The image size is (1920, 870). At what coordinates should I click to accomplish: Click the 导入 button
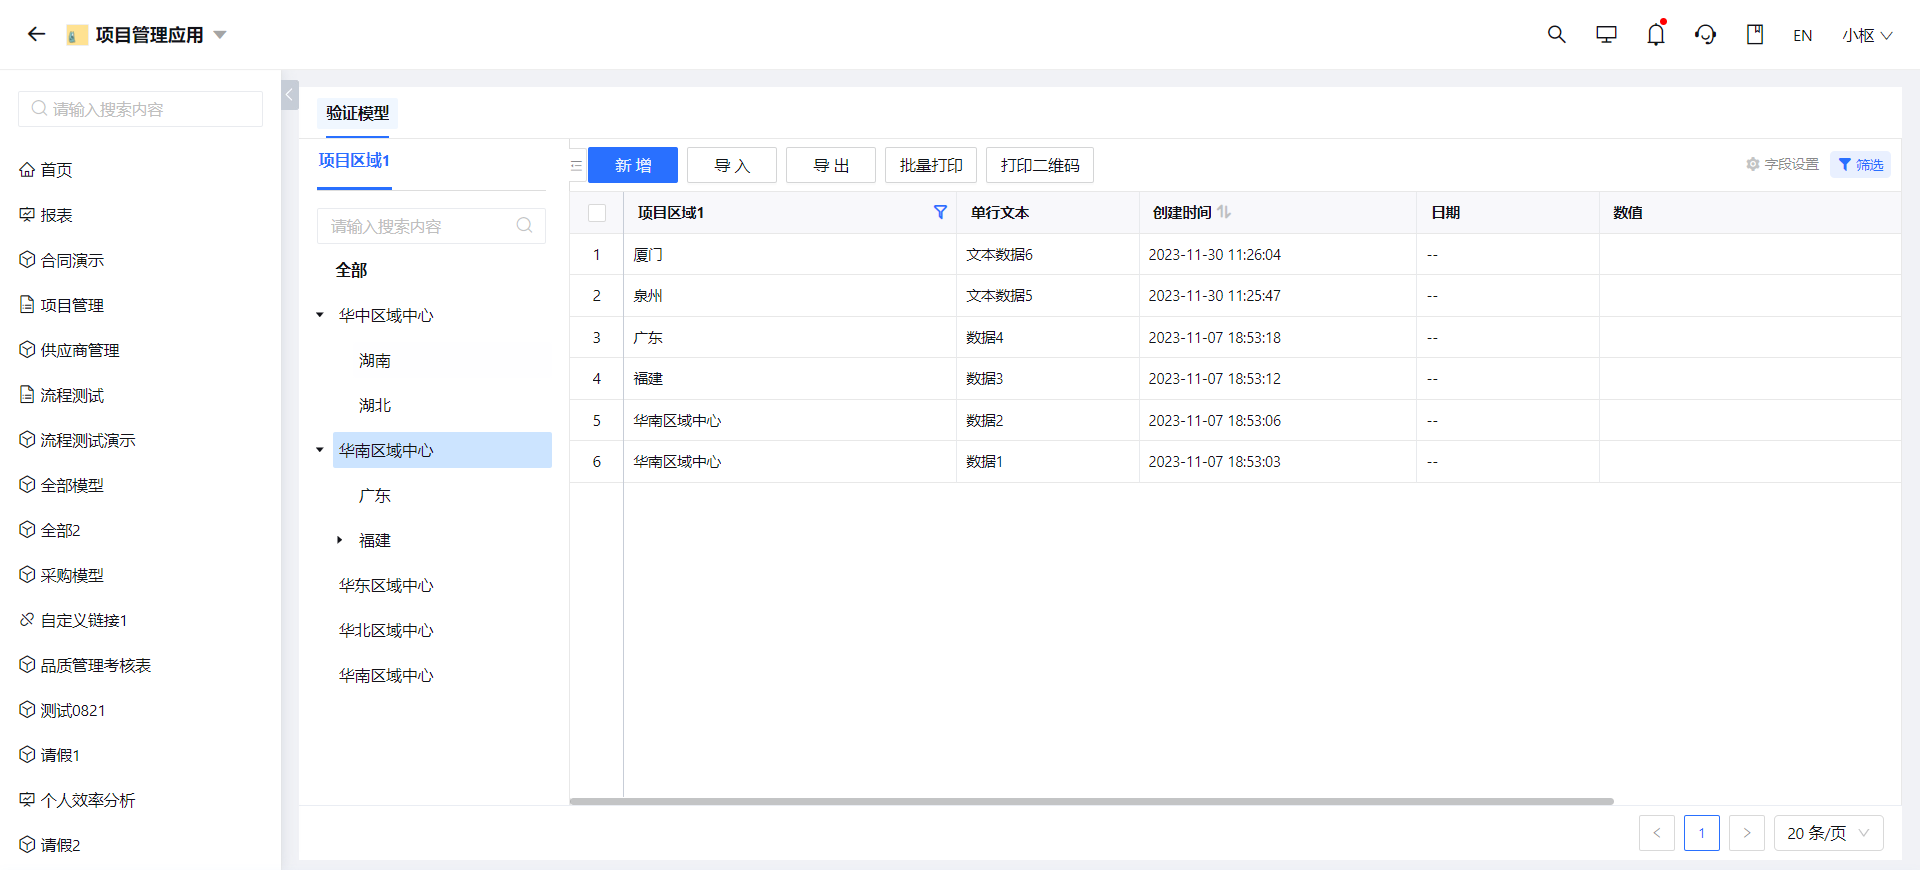[732, 165]
